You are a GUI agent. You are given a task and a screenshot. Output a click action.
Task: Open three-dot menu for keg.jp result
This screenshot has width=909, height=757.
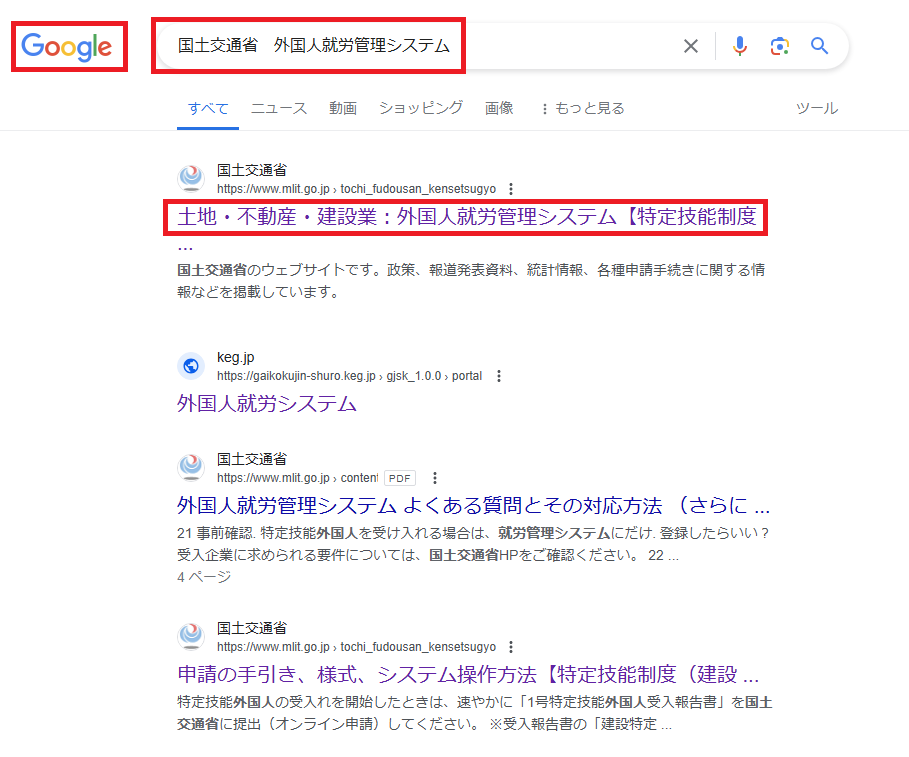click(498, 376)
